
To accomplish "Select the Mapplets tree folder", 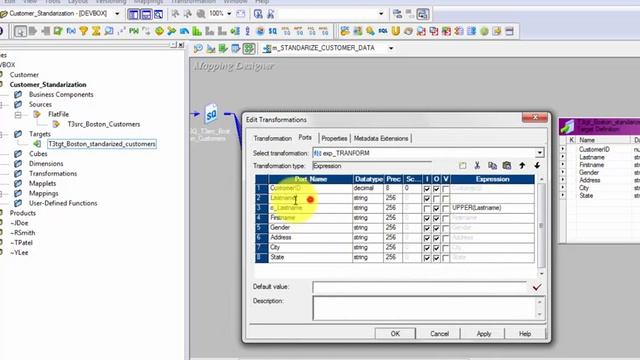I will tap(42, 184).
